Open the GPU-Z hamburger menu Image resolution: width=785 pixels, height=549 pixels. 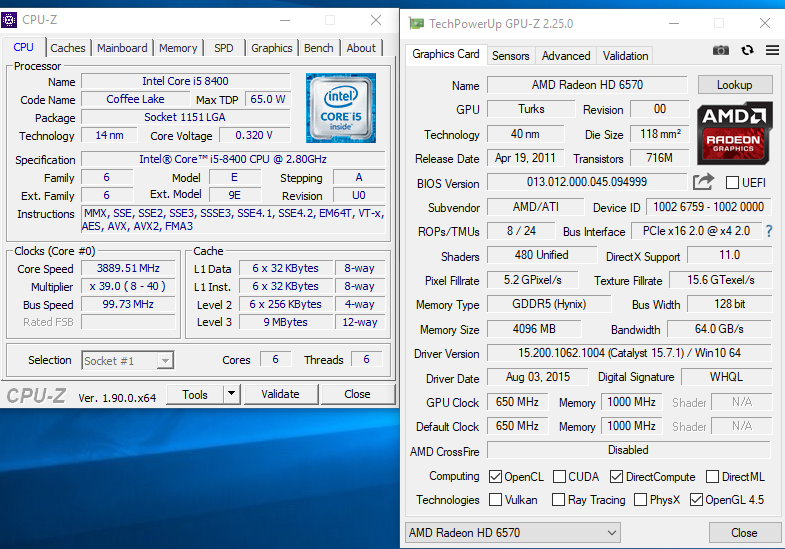click(772, 50)
